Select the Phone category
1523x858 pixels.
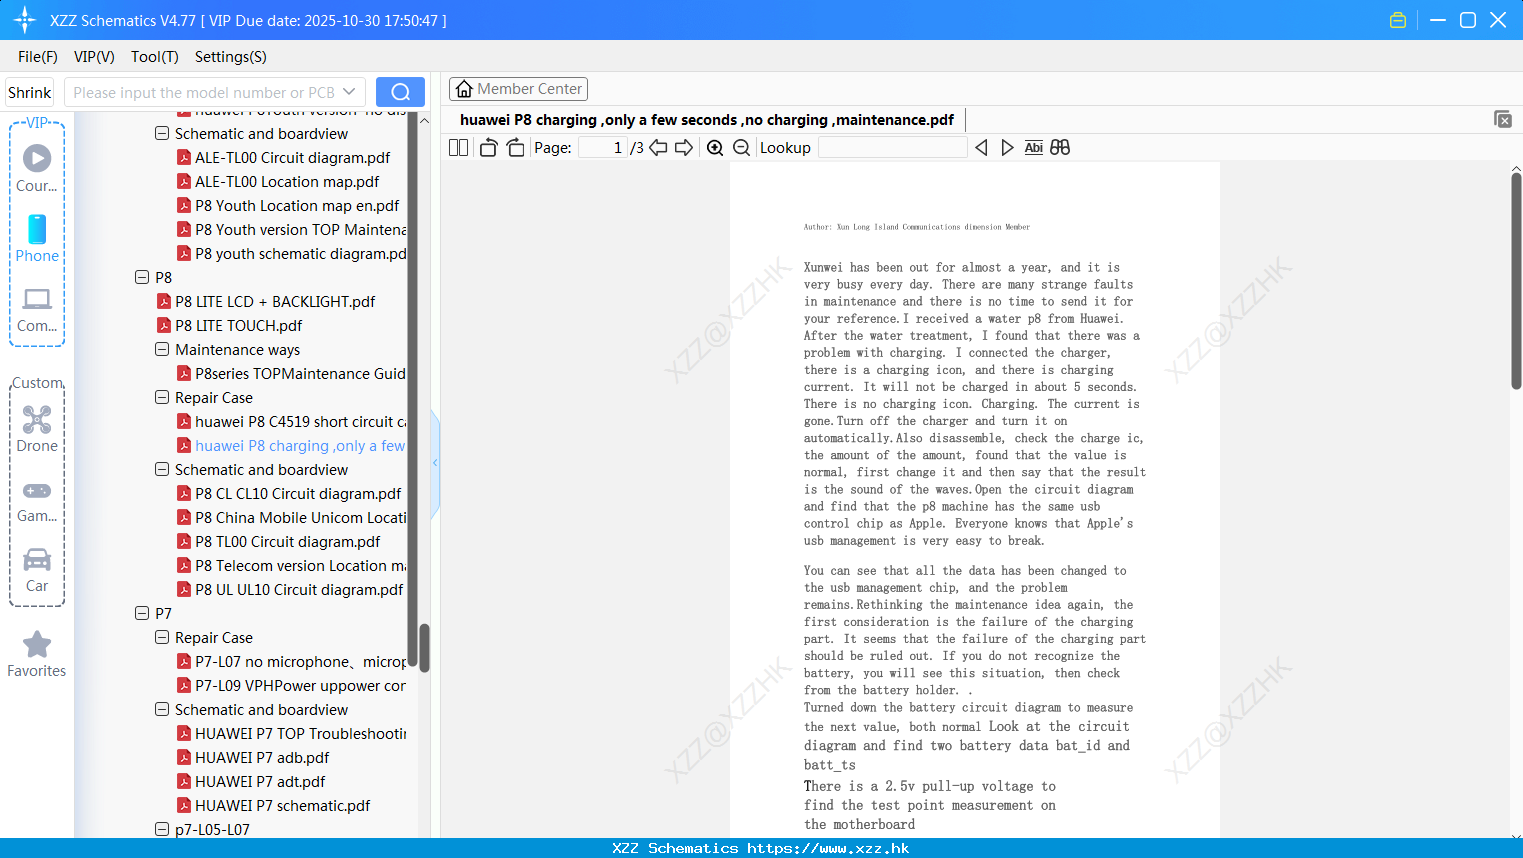37,239
